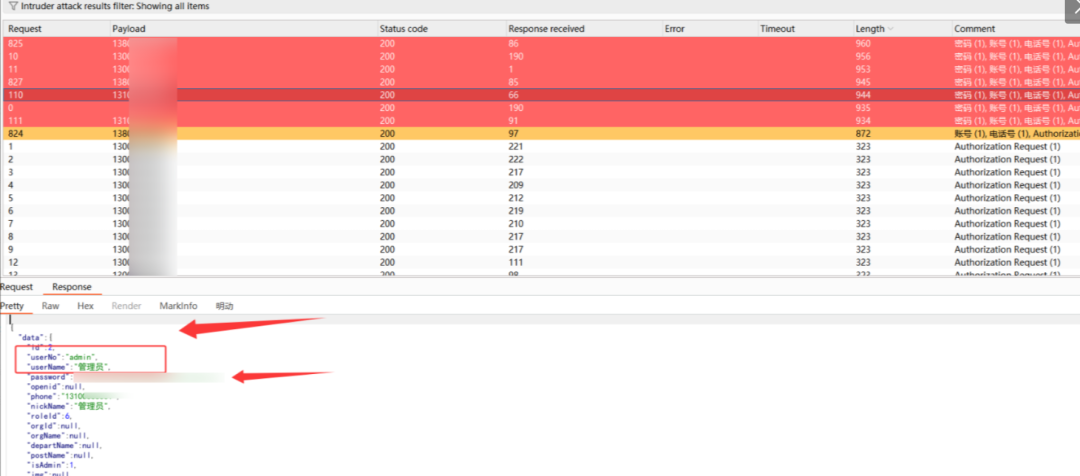This screenshot has height=476, width=1080.
Task: Click the response received value 97
Action: point(513,134)
